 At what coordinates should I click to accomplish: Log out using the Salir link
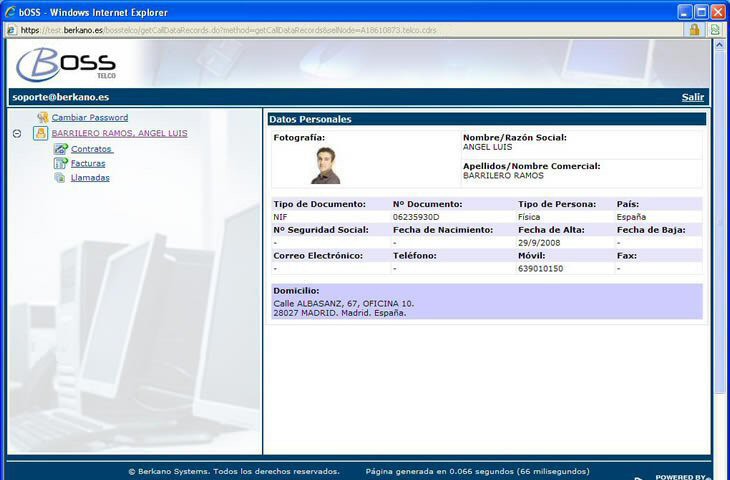[x=692, y=97]
